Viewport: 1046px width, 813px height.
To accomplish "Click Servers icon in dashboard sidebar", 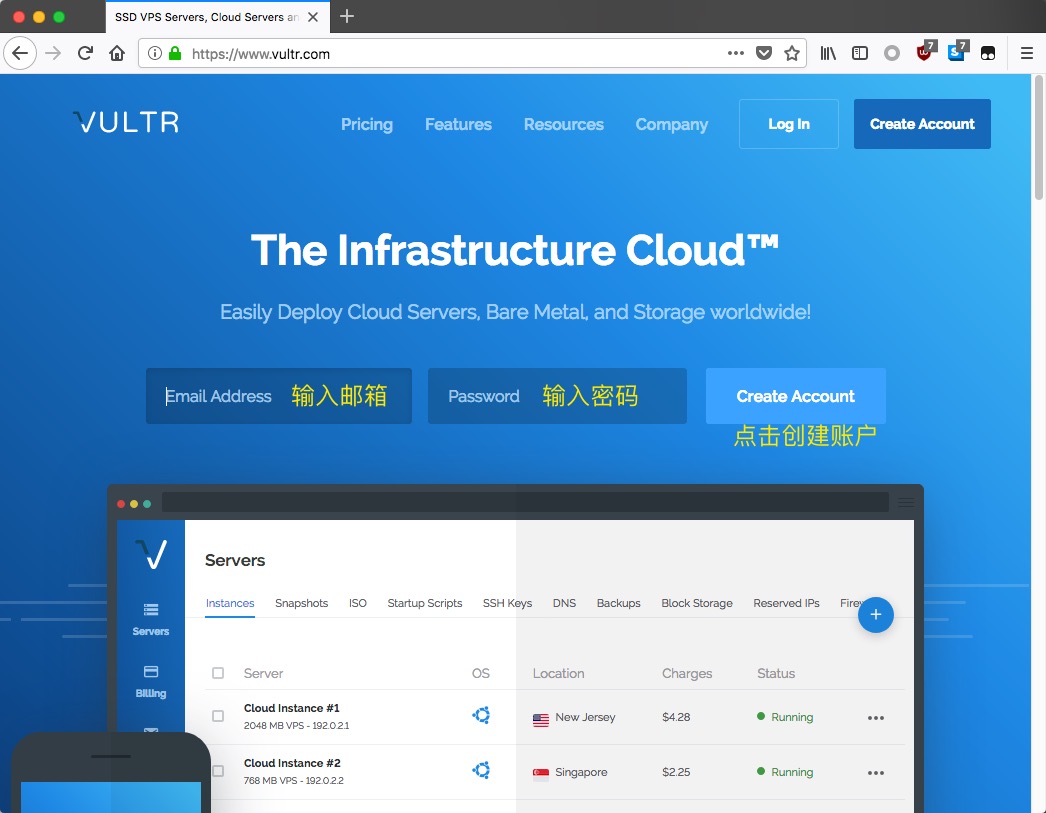I will 151,620.
